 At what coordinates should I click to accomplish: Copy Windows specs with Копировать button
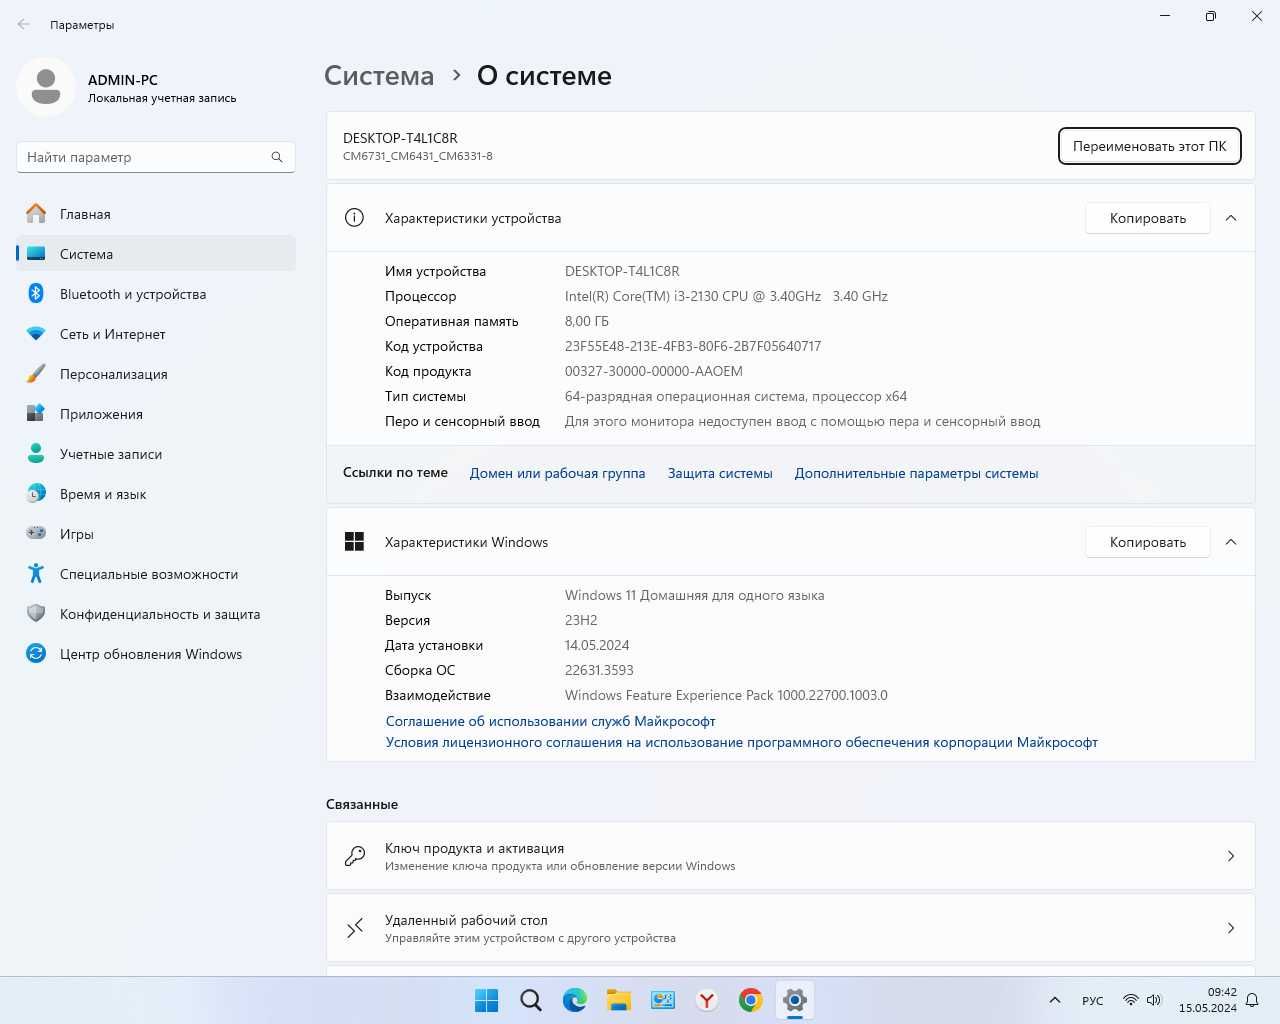tap(1148, 542)
